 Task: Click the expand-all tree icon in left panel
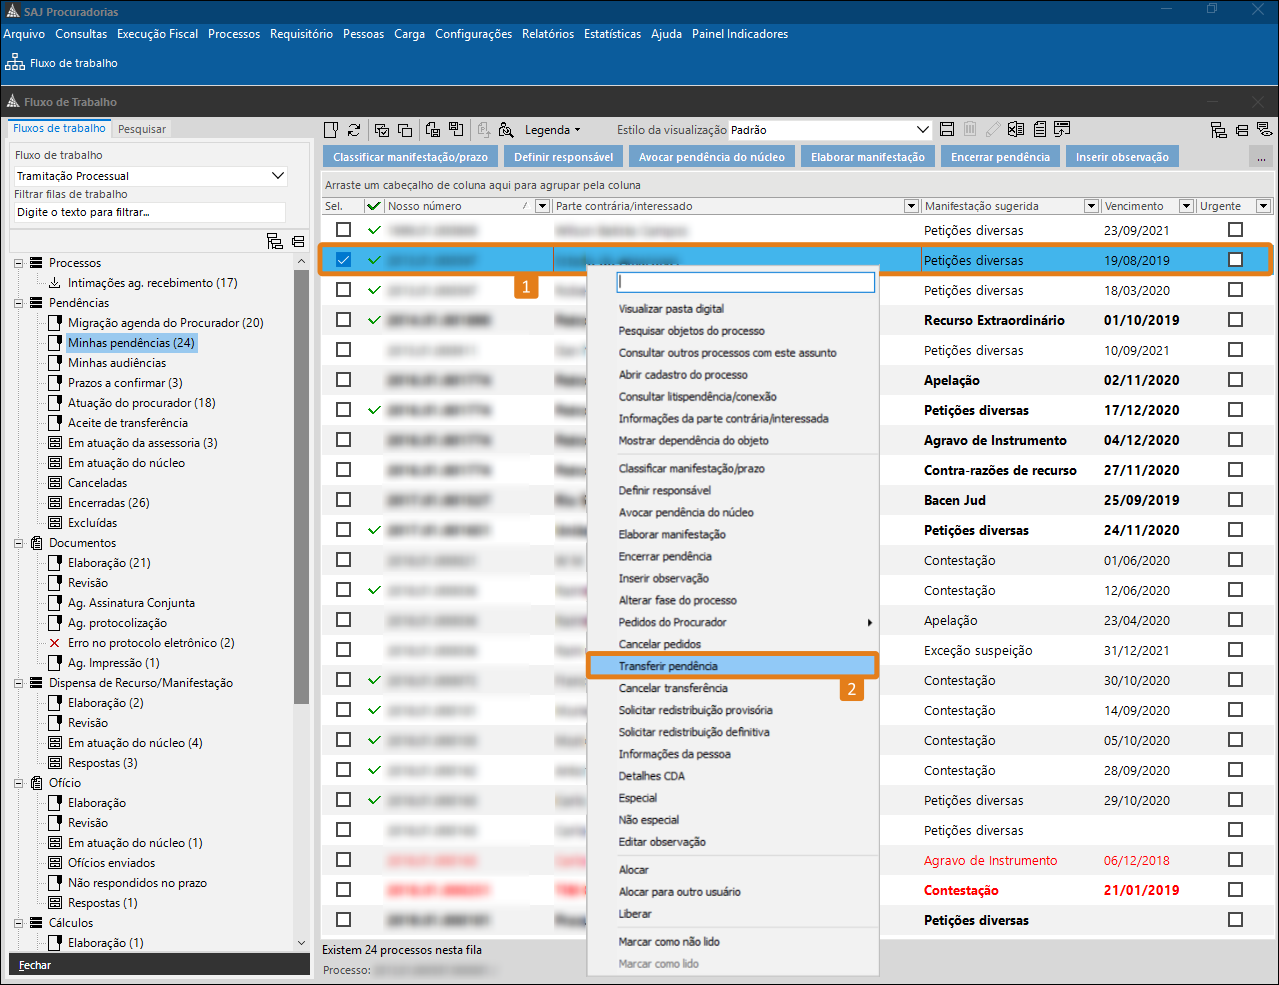tap(275, 241)
